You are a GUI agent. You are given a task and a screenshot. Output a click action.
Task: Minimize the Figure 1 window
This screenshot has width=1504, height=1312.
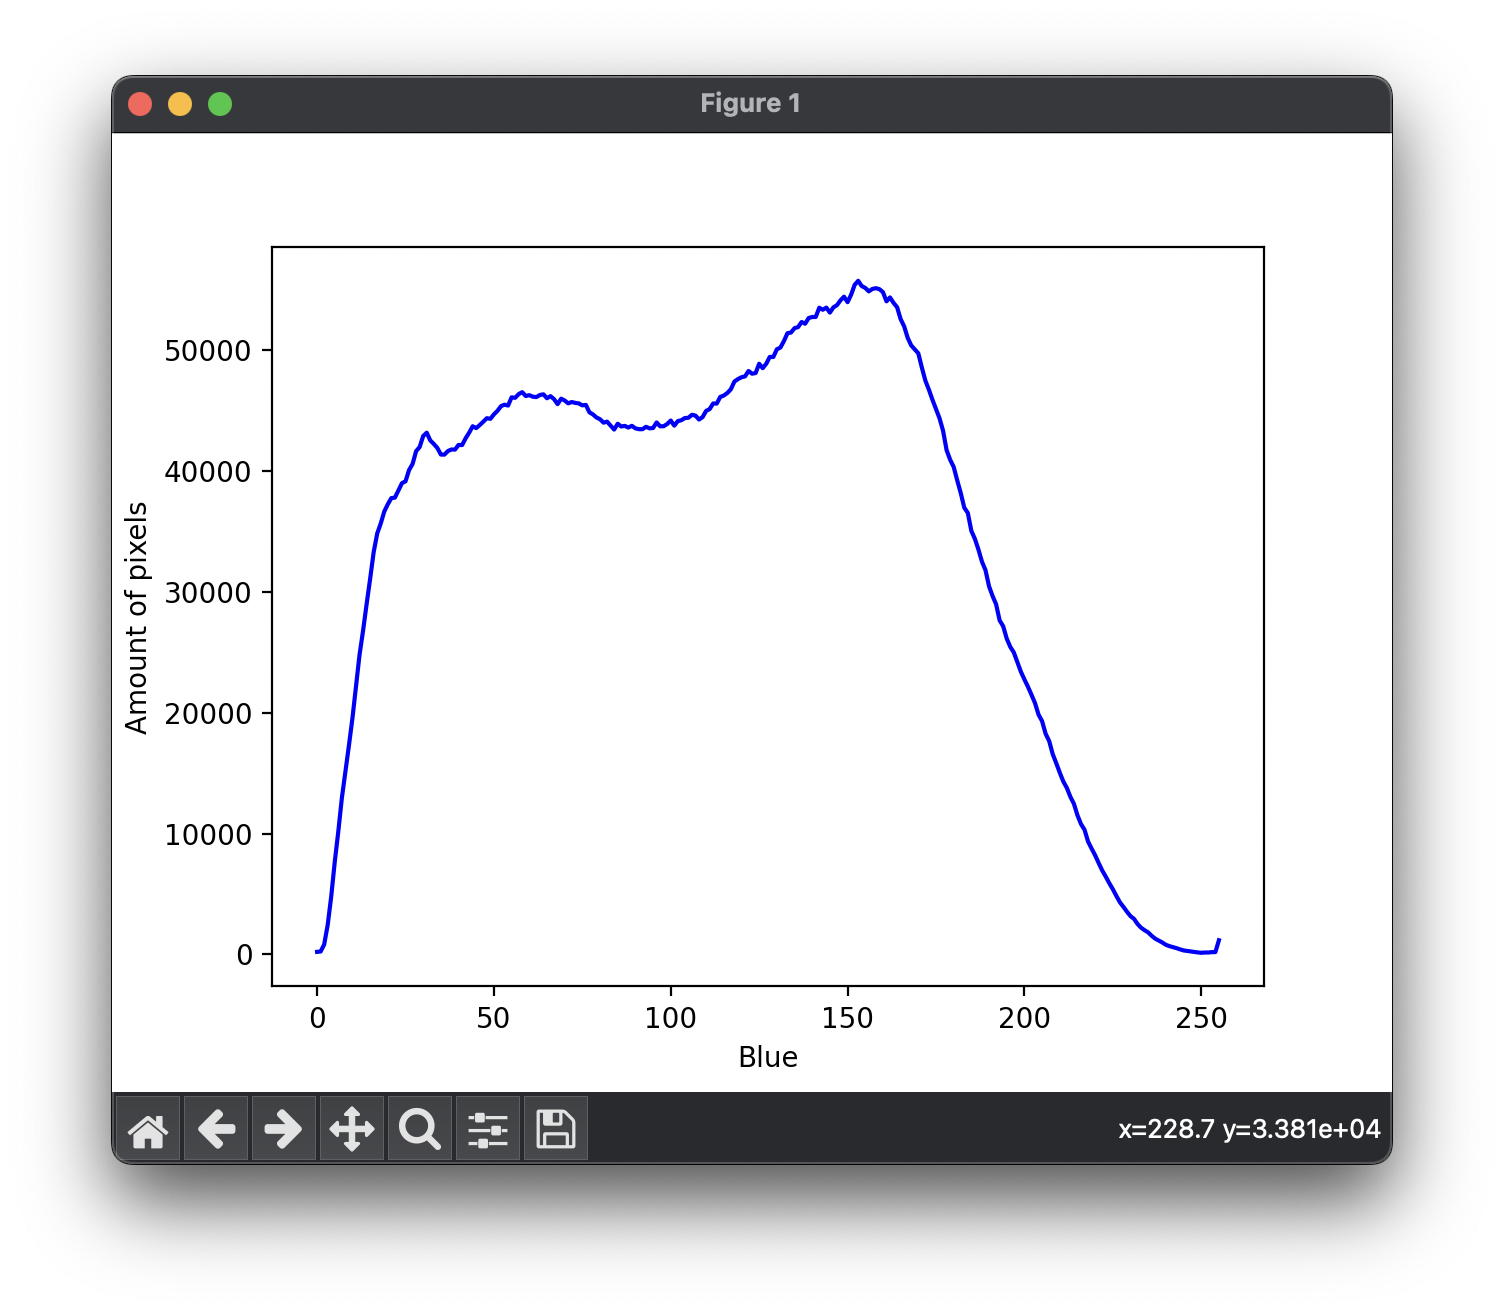click(180, 104)
